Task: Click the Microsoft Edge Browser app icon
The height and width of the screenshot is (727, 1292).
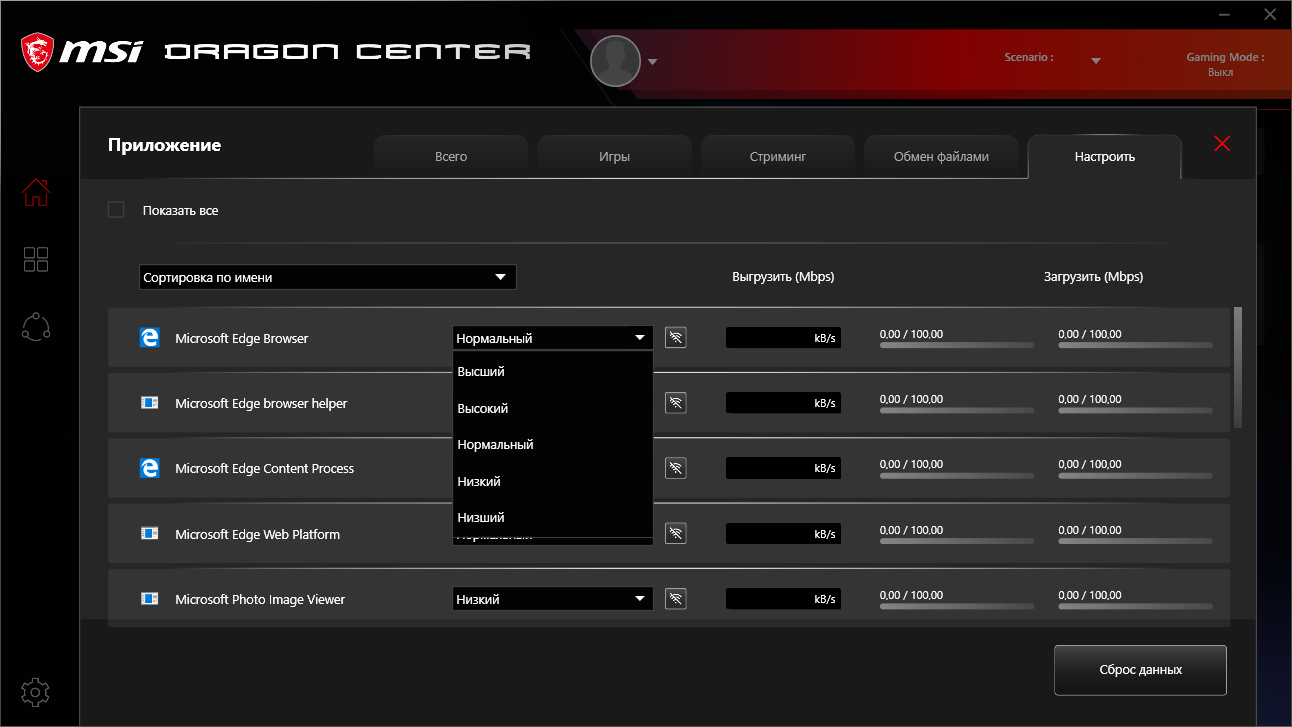Action: click(150, 338)
